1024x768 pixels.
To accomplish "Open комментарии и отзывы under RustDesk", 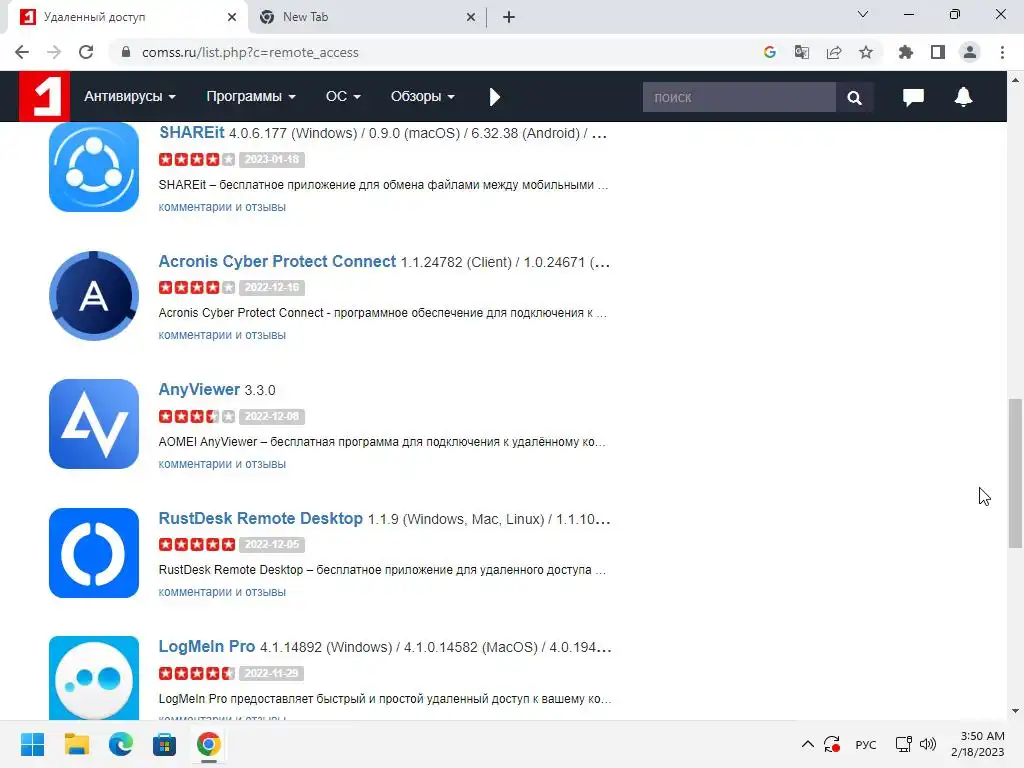I will click(x=222, y=592).
